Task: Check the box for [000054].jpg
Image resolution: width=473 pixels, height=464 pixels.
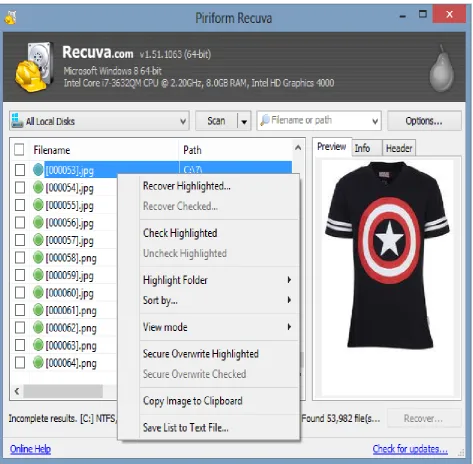Action: coord(20,188)
